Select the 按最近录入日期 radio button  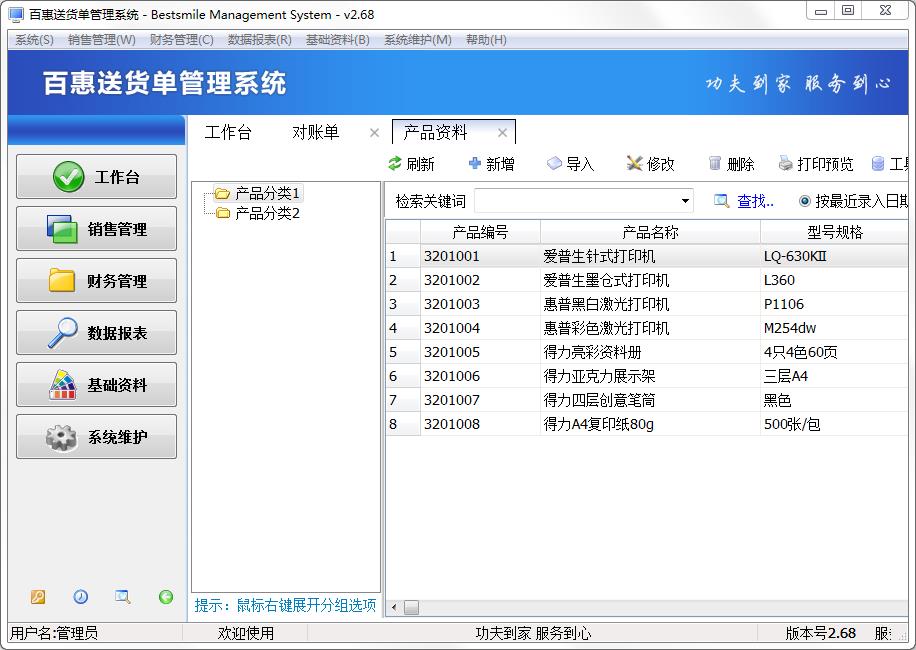(x=805, y=201)
